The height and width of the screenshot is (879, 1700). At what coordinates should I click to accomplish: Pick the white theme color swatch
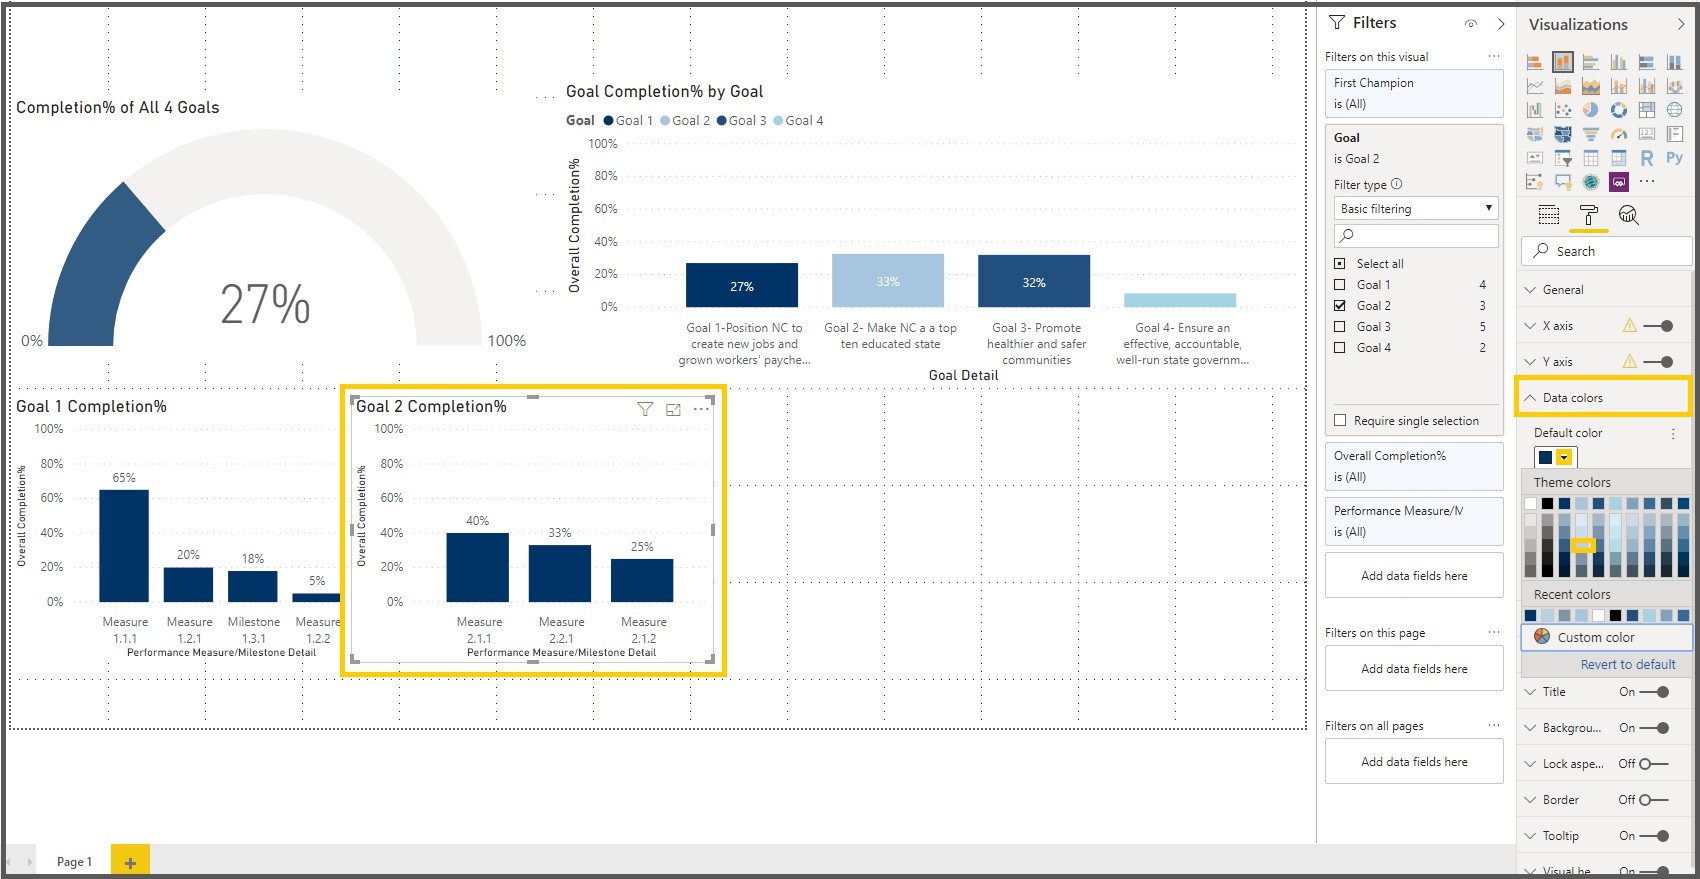[x=1530, y=503]
